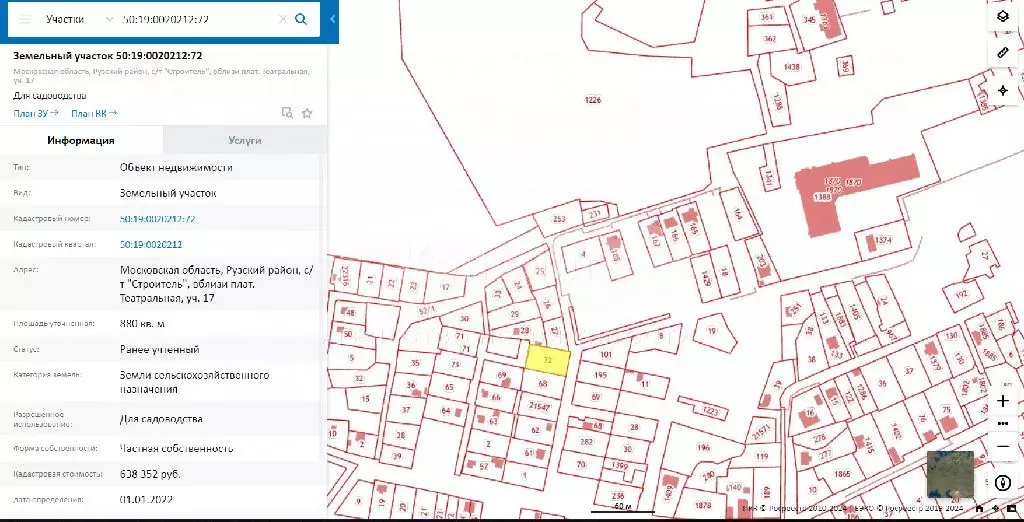
Task: Open the План КК link
Action: point(94,113)
